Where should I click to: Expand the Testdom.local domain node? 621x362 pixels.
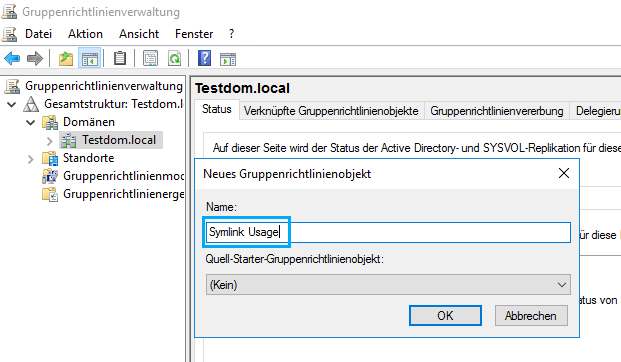(x=50, y=141)
